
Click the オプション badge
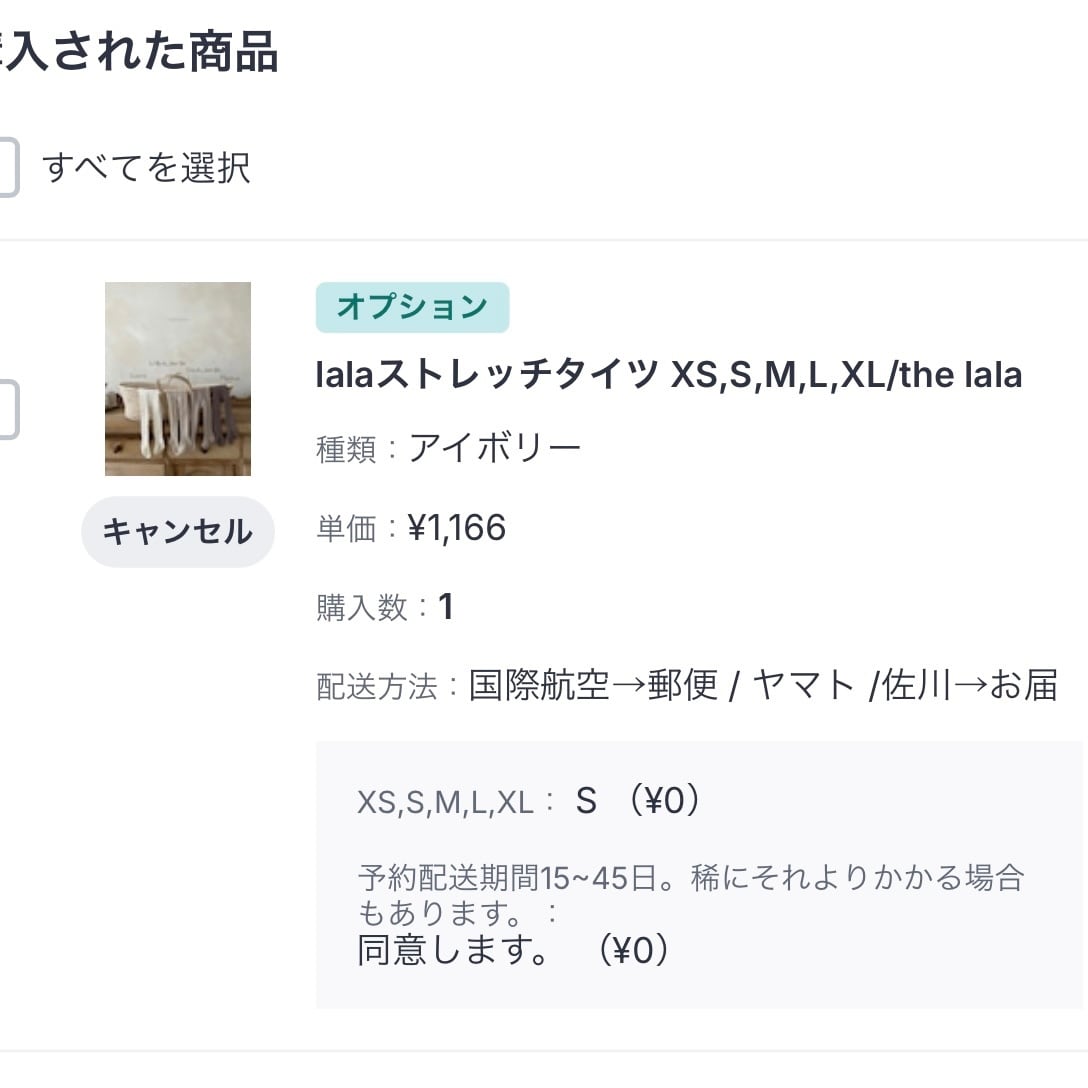pos(412,307)
